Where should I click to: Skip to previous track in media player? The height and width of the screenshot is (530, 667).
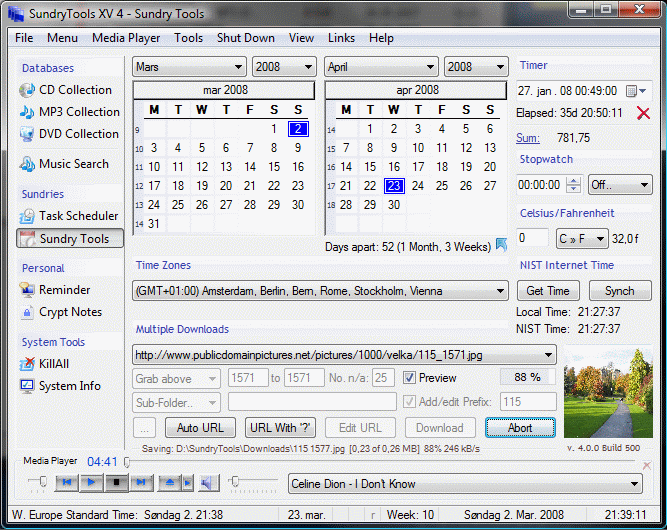click(x=67, y=483)
